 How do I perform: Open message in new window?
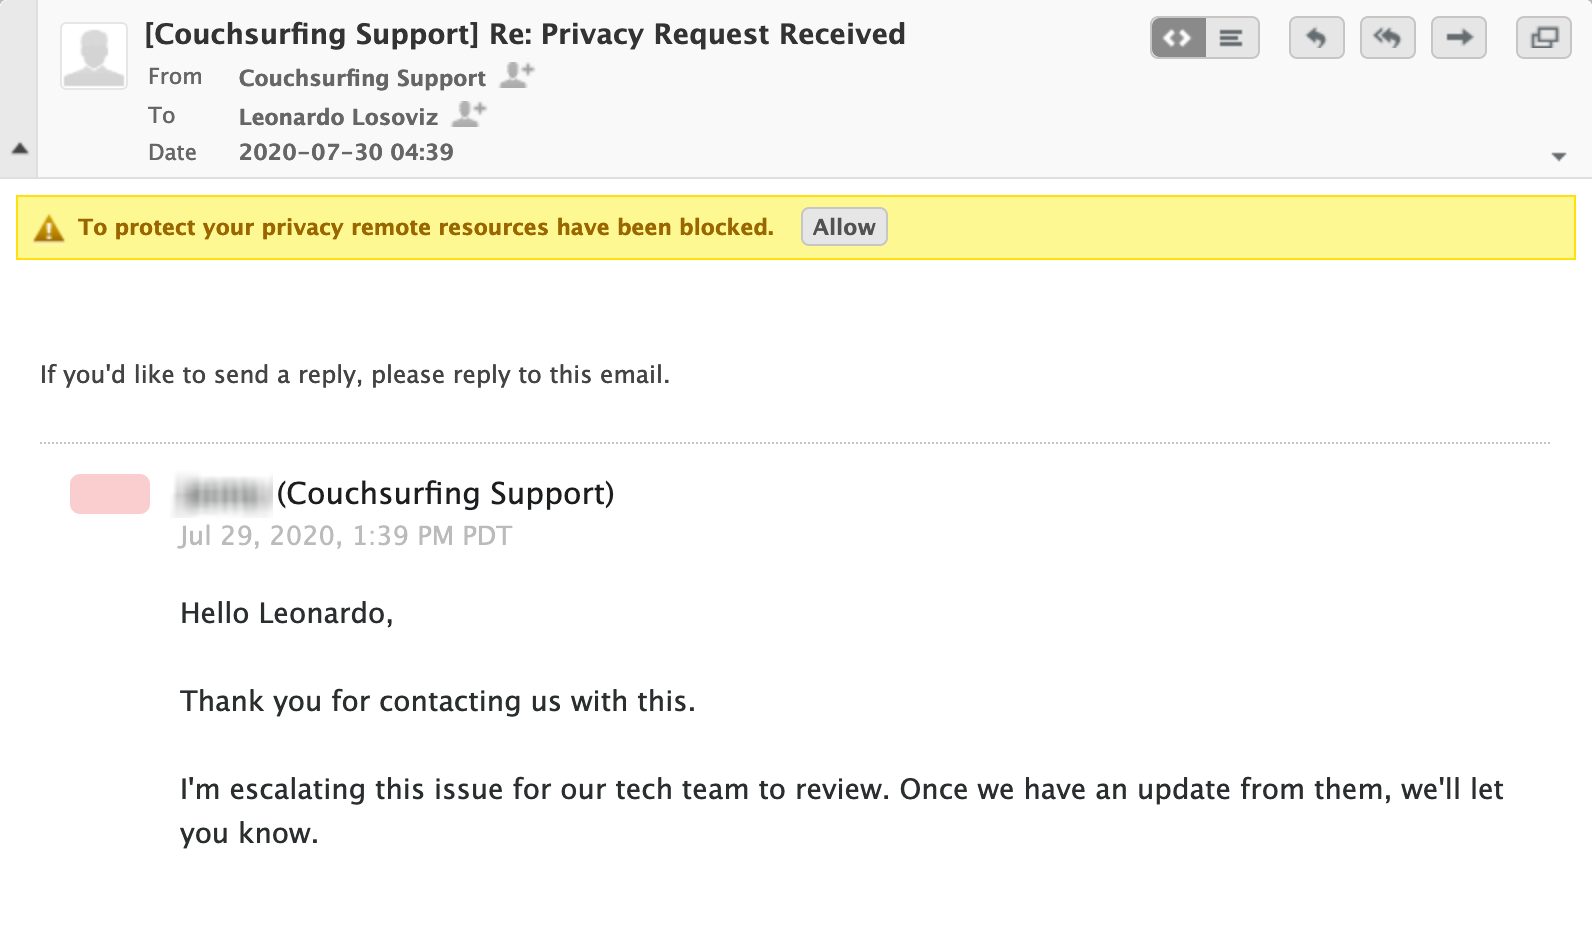(x=1544, y=38)
